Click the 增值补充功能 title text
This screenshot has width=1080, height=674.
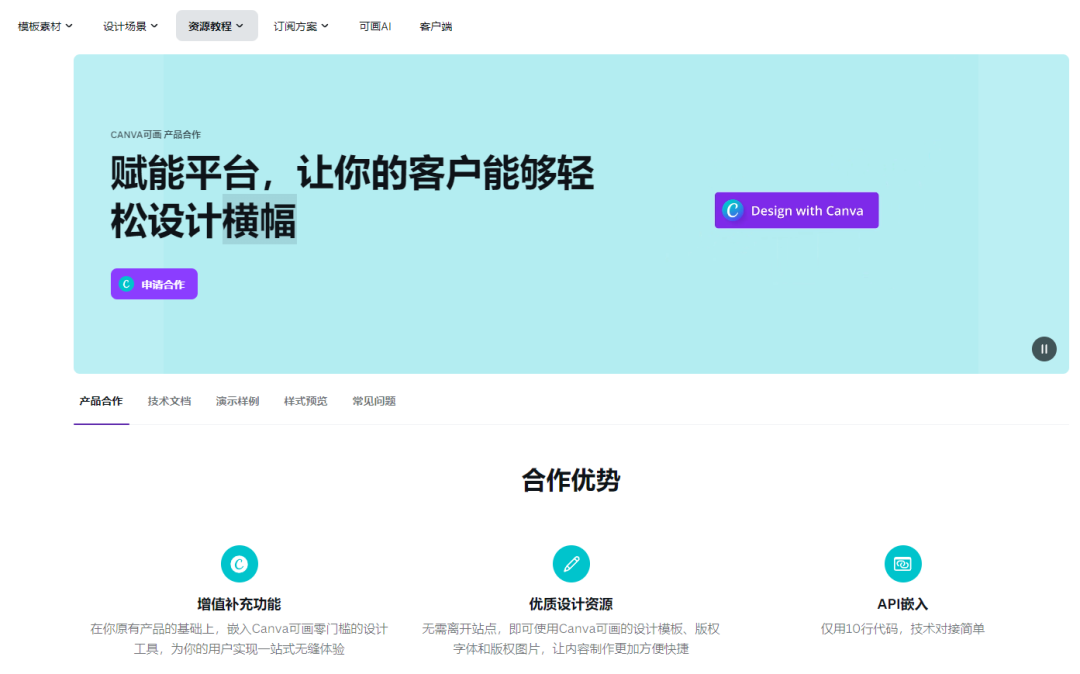pyautogui.click(x=239, y=604)
